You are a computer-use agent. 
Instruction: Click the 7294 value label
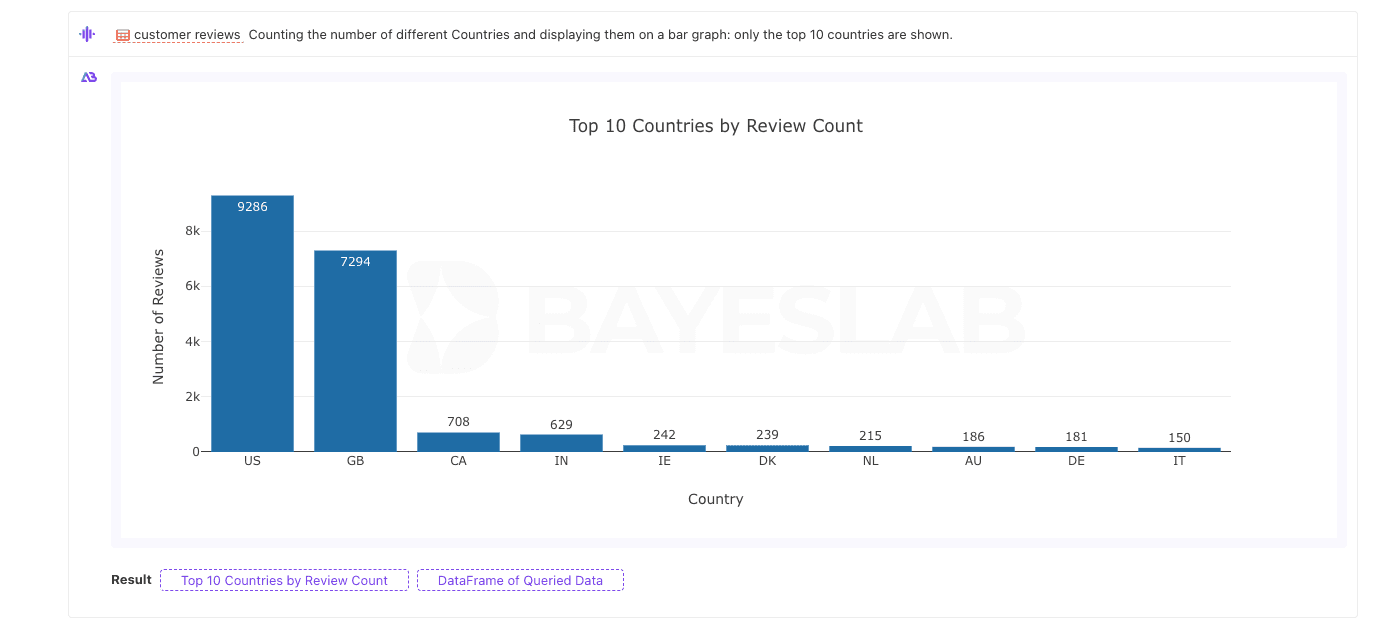click(355, 262)
